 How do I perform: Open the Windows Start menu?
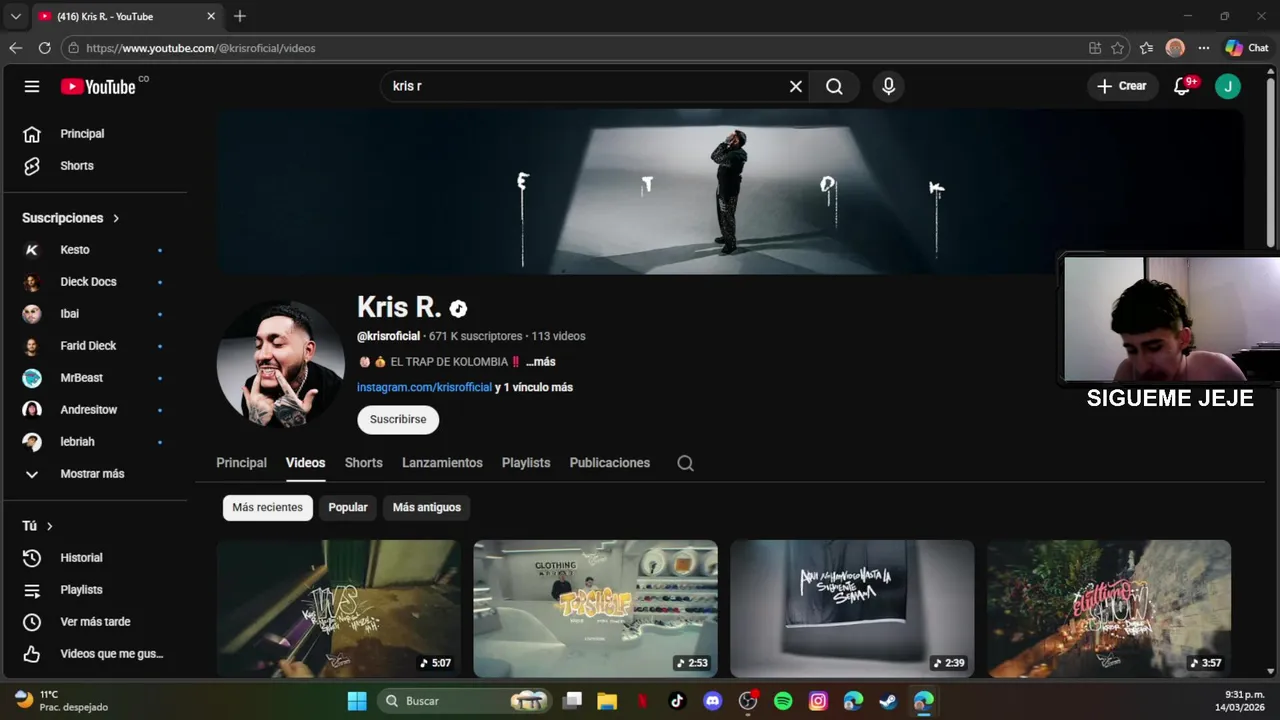357,701
